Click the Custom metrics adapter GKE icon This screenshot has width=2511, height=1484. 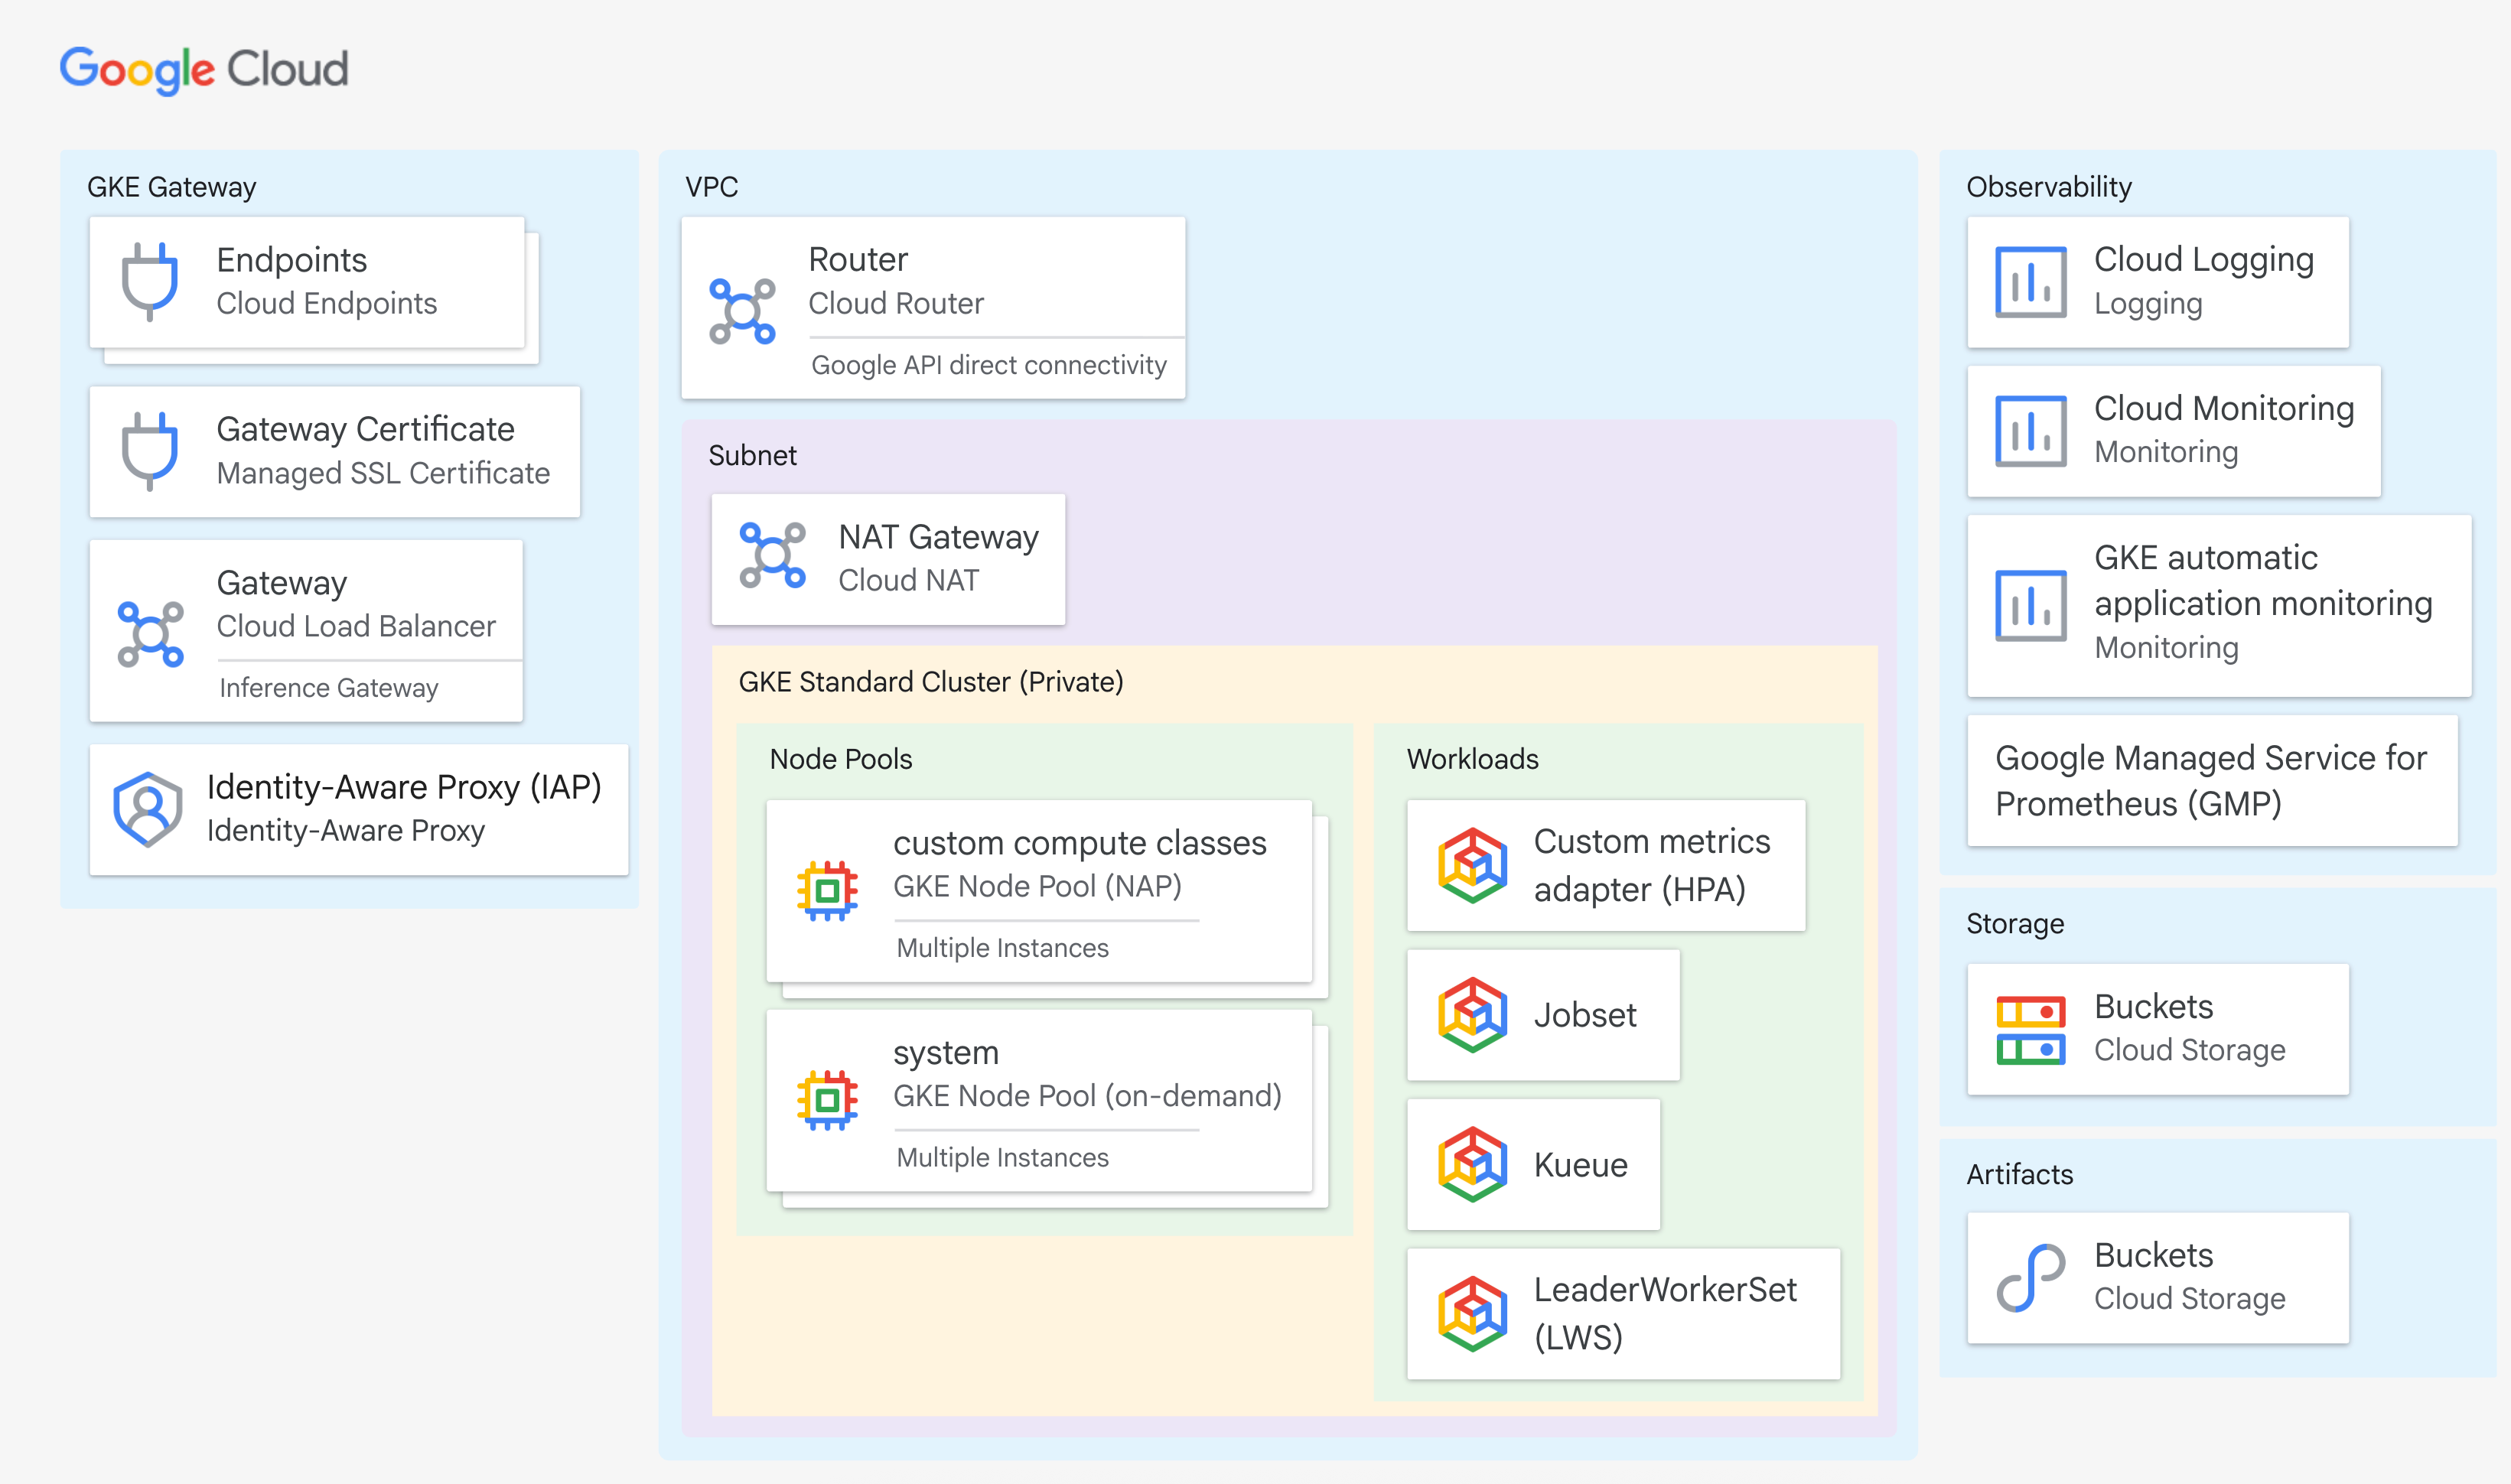click(x=1472, y=865)
